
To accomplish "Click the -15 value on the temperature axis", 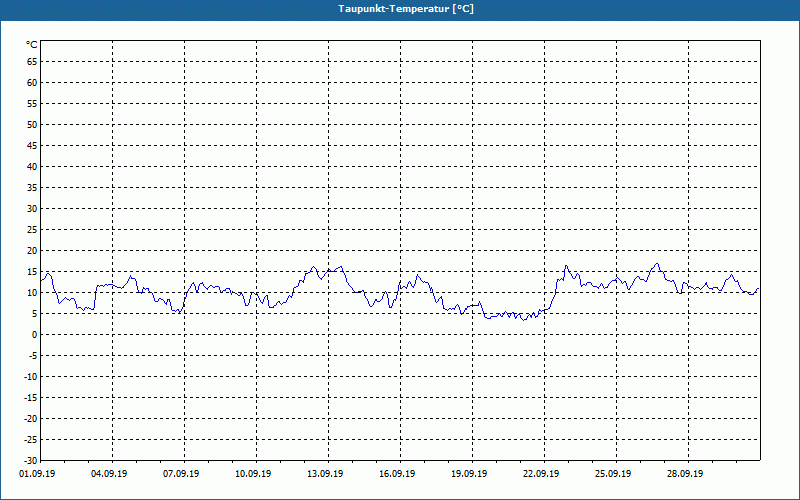I will pyautogui.click(x=31, y=397).
